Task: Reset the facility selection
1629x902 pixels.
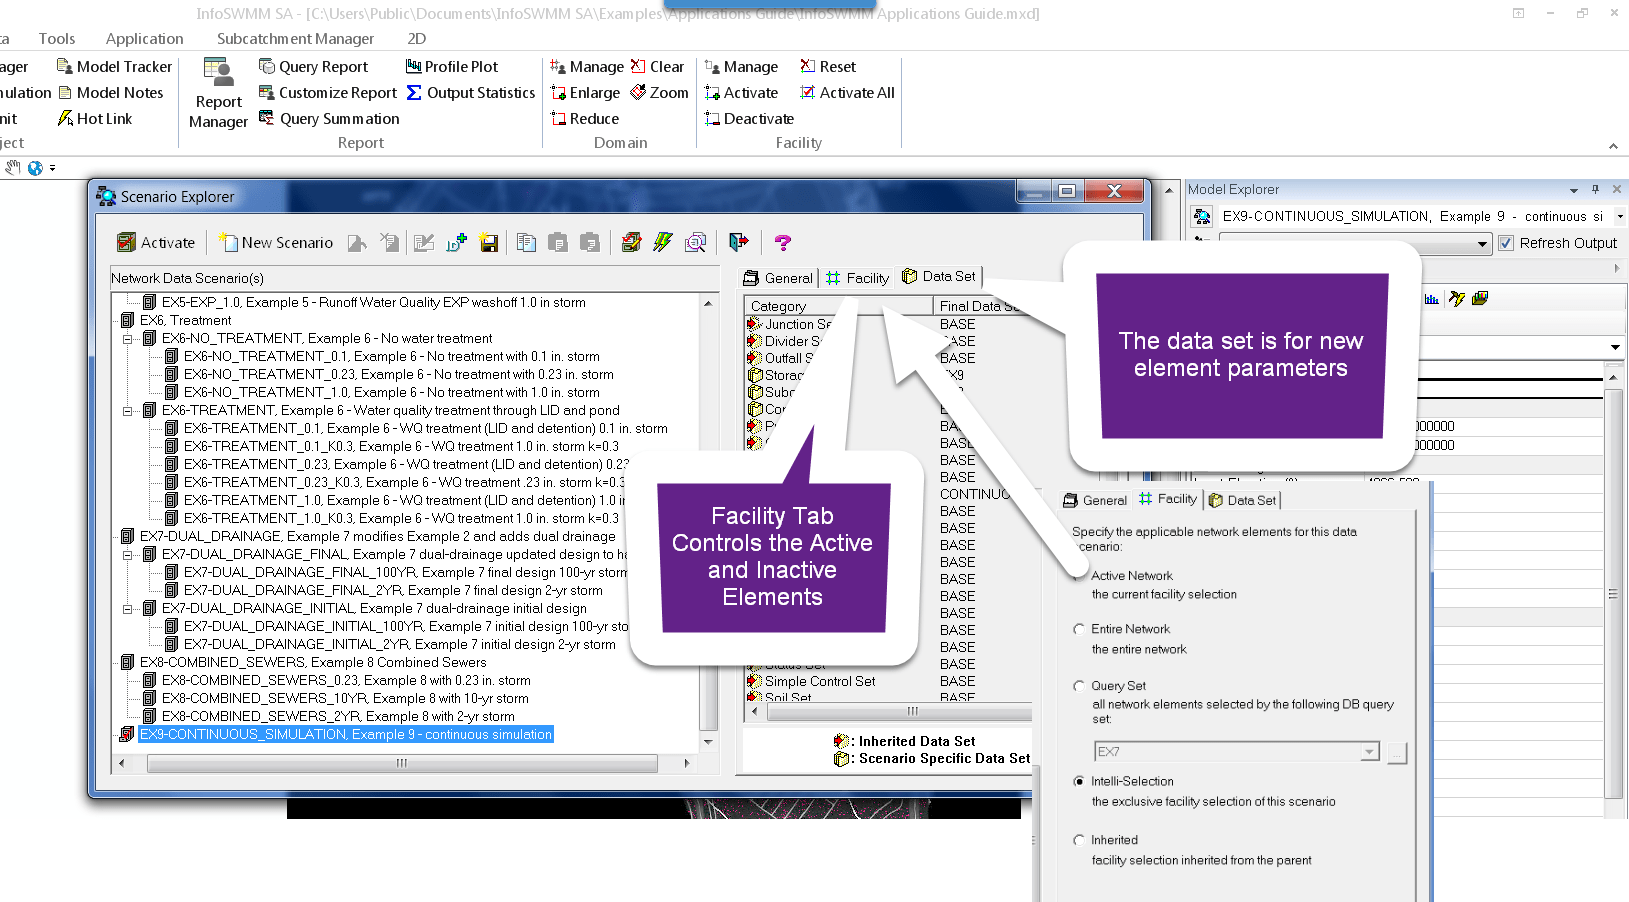Action: 828,66
